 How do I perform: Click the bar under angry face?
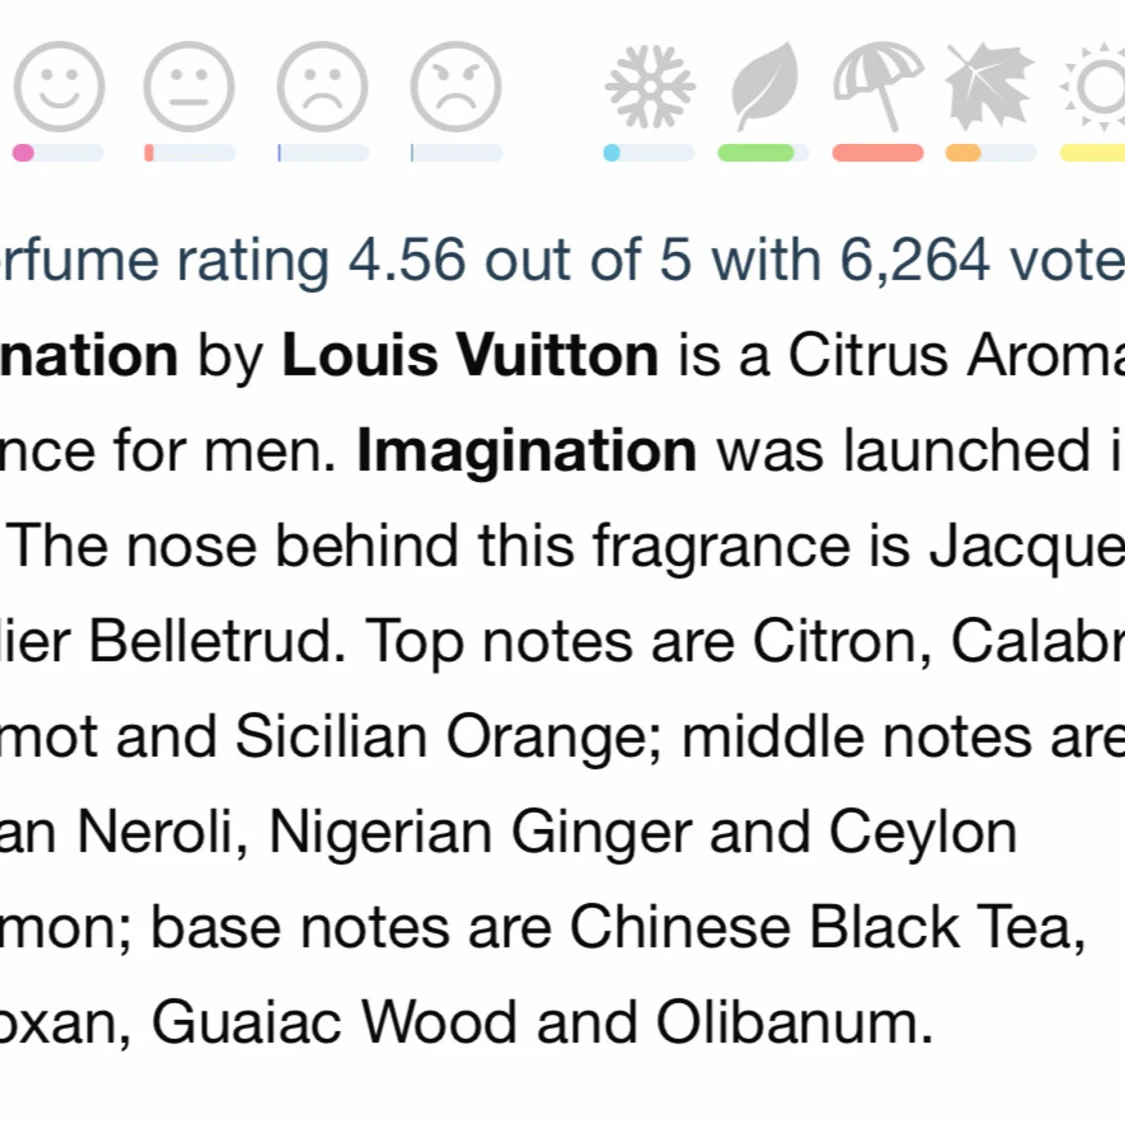click(456, 153)
